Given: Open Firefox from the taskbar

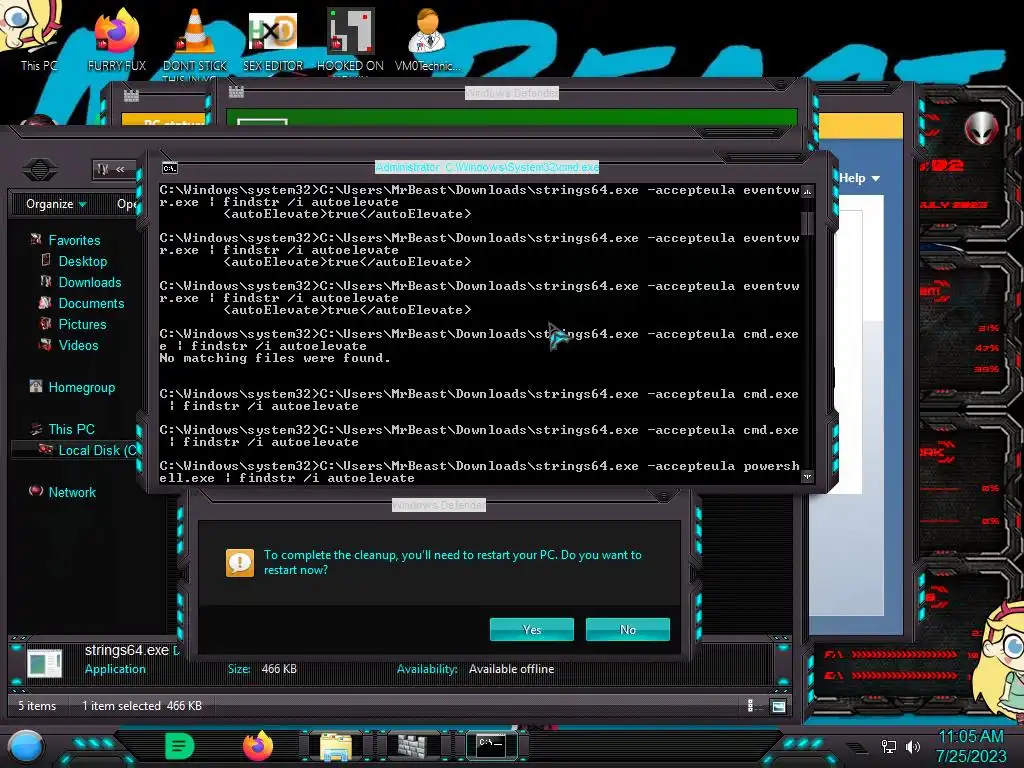Looking at the screenshot, I should (x=258, y=746).
